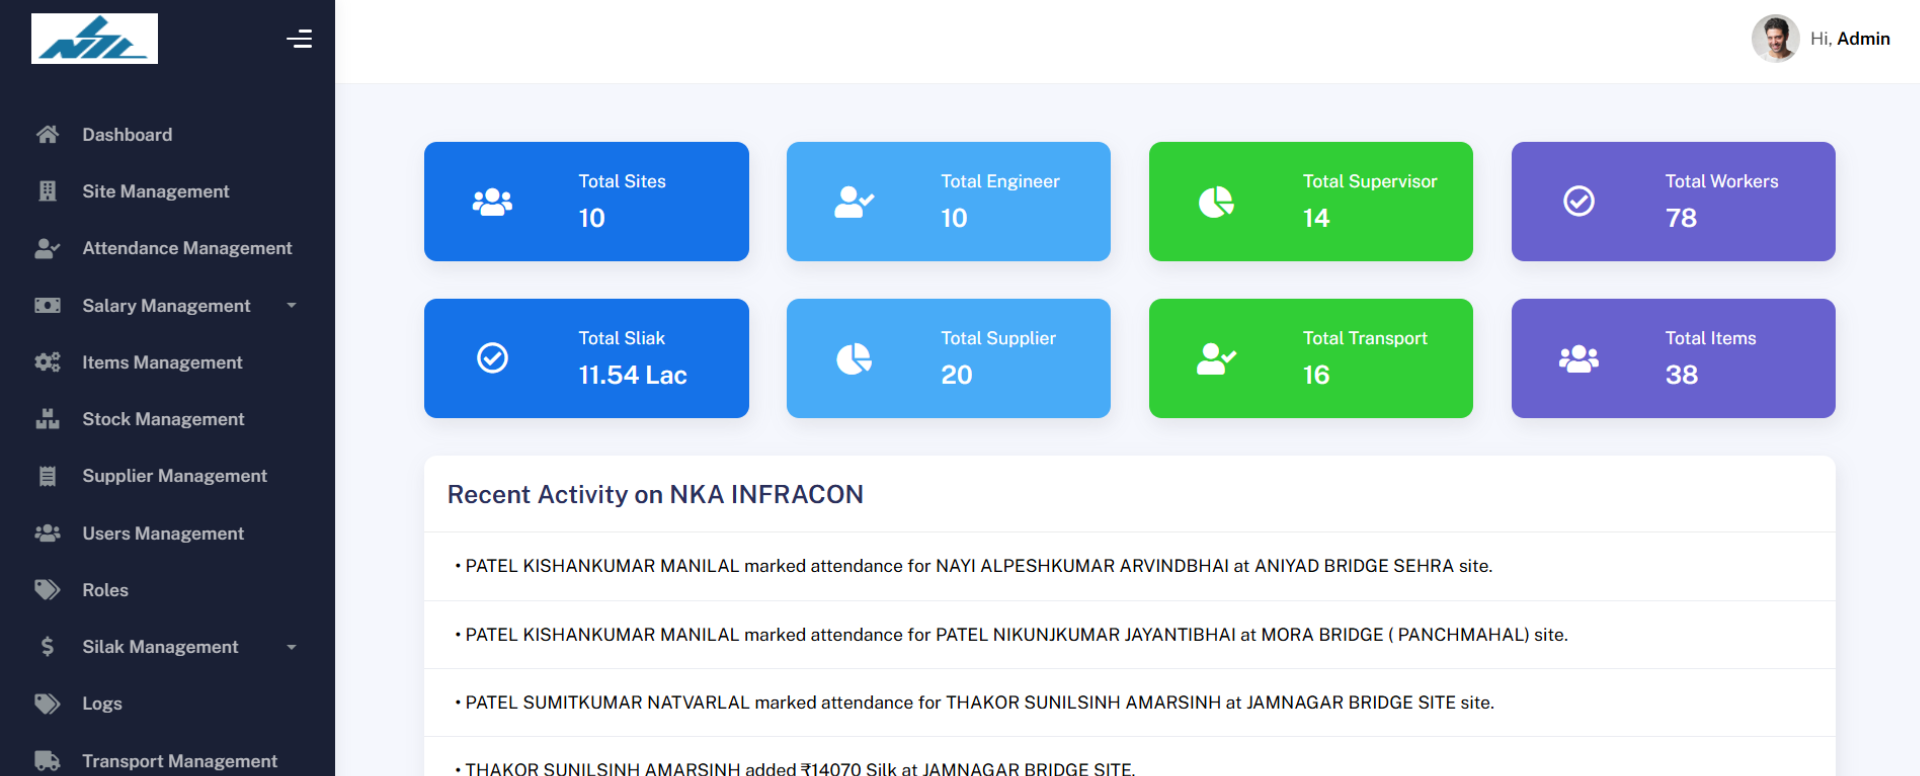Click the Silak Management dollar icon
Viewport: 1920px width, 776px height.
[x=47, y=647]
